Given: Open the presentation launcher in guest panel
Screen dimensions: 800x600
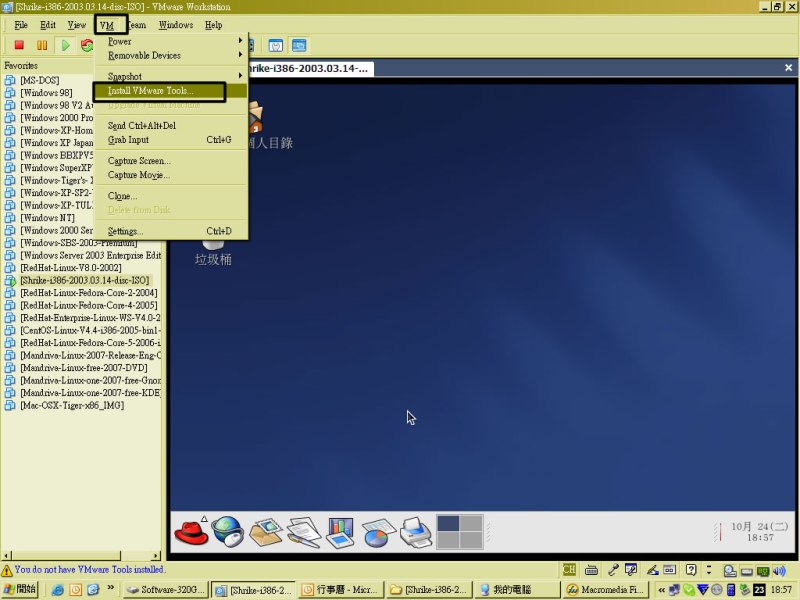Looking at the screenshot, I should coord(340,532).
